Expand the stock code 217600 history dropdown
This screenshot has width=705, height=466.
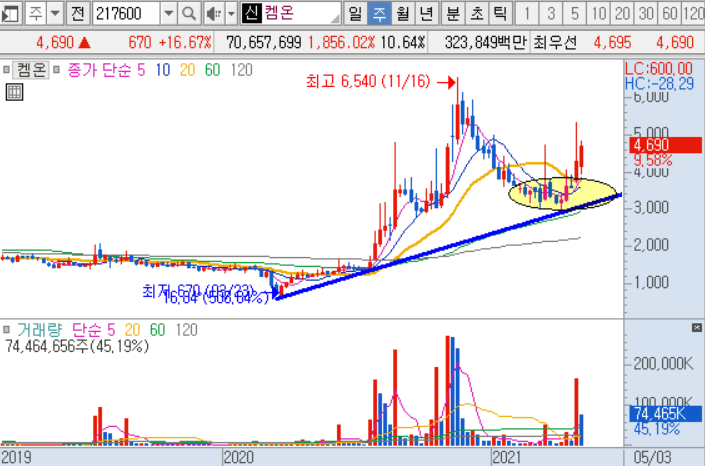[x=169, y=13]
